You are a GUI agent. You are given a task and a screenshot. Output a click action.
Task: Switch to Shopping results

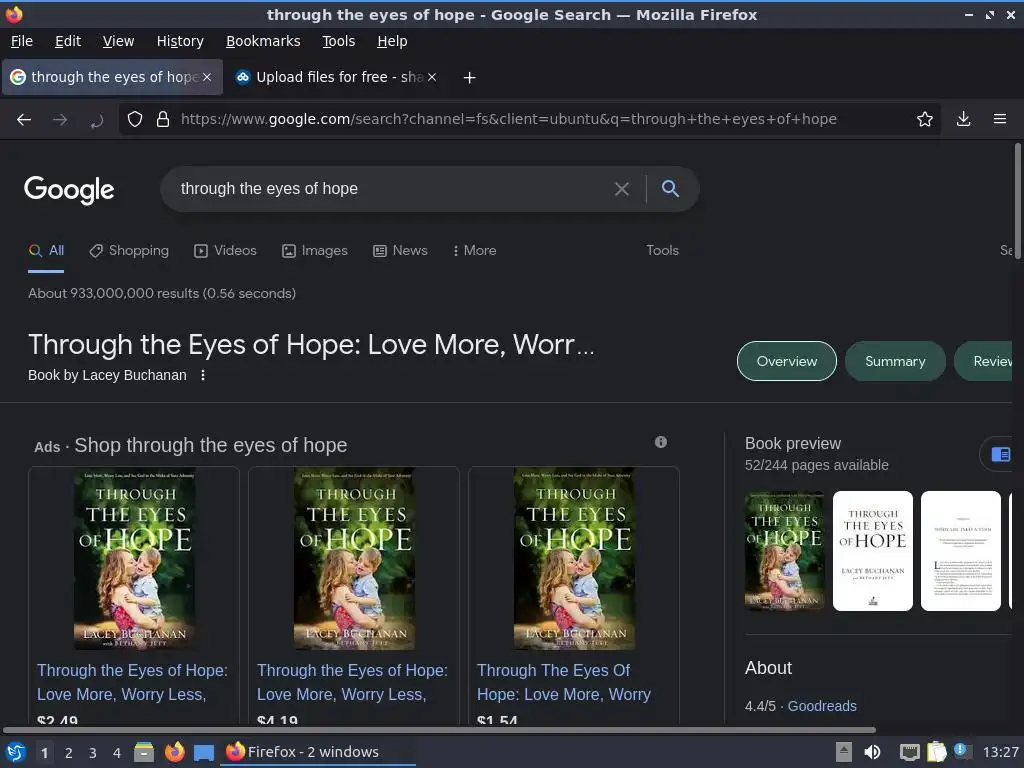[x=129, y=251]
